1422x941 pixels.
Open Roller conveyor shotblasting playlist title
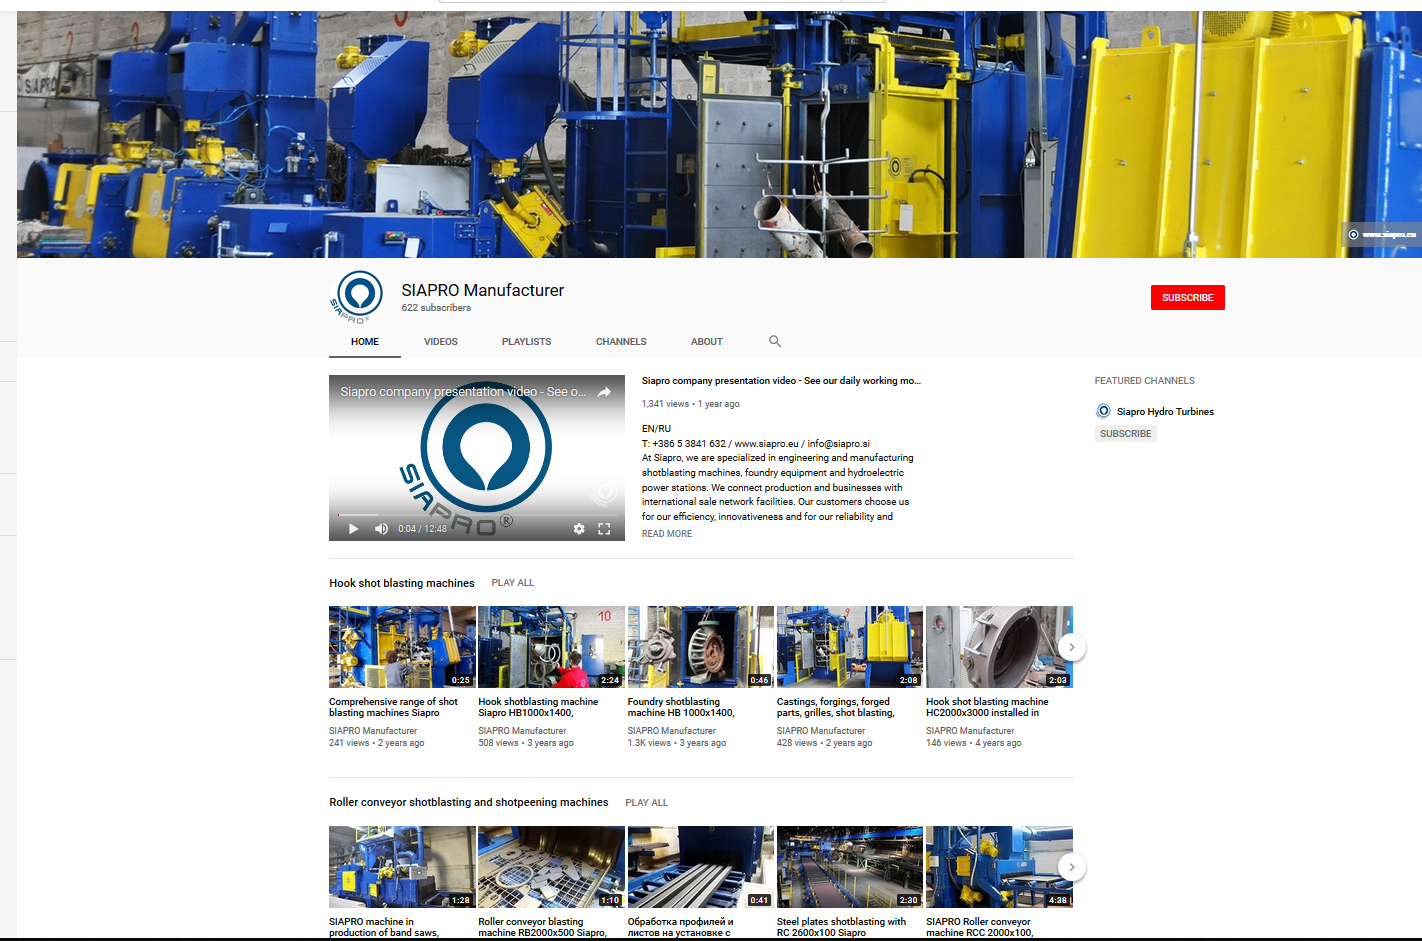coord(469,802)
